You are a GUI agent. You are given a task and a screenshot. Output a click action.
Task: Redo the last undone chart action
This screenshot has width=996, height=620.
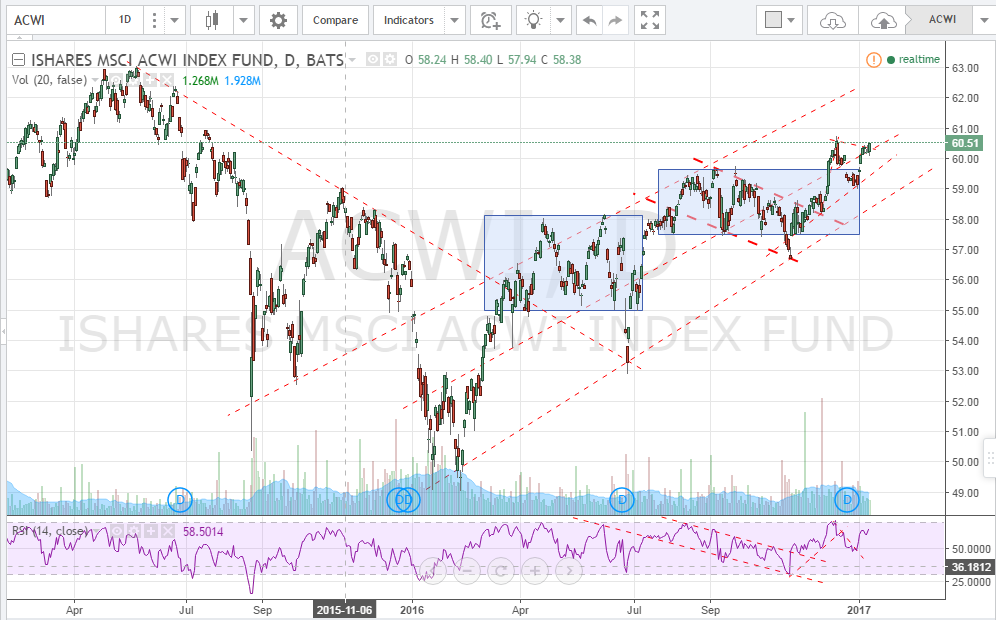coord(615,21)
